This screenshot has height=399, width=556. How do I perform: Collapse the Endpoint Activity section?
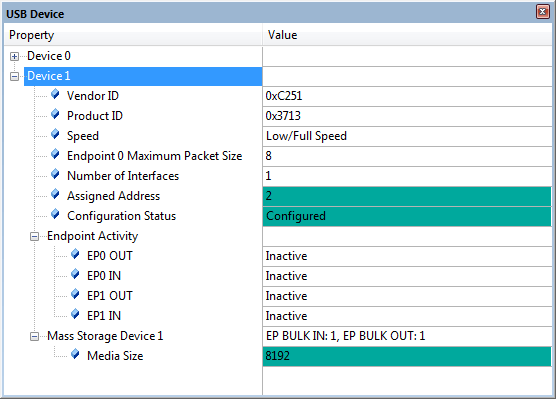[34, 236]
